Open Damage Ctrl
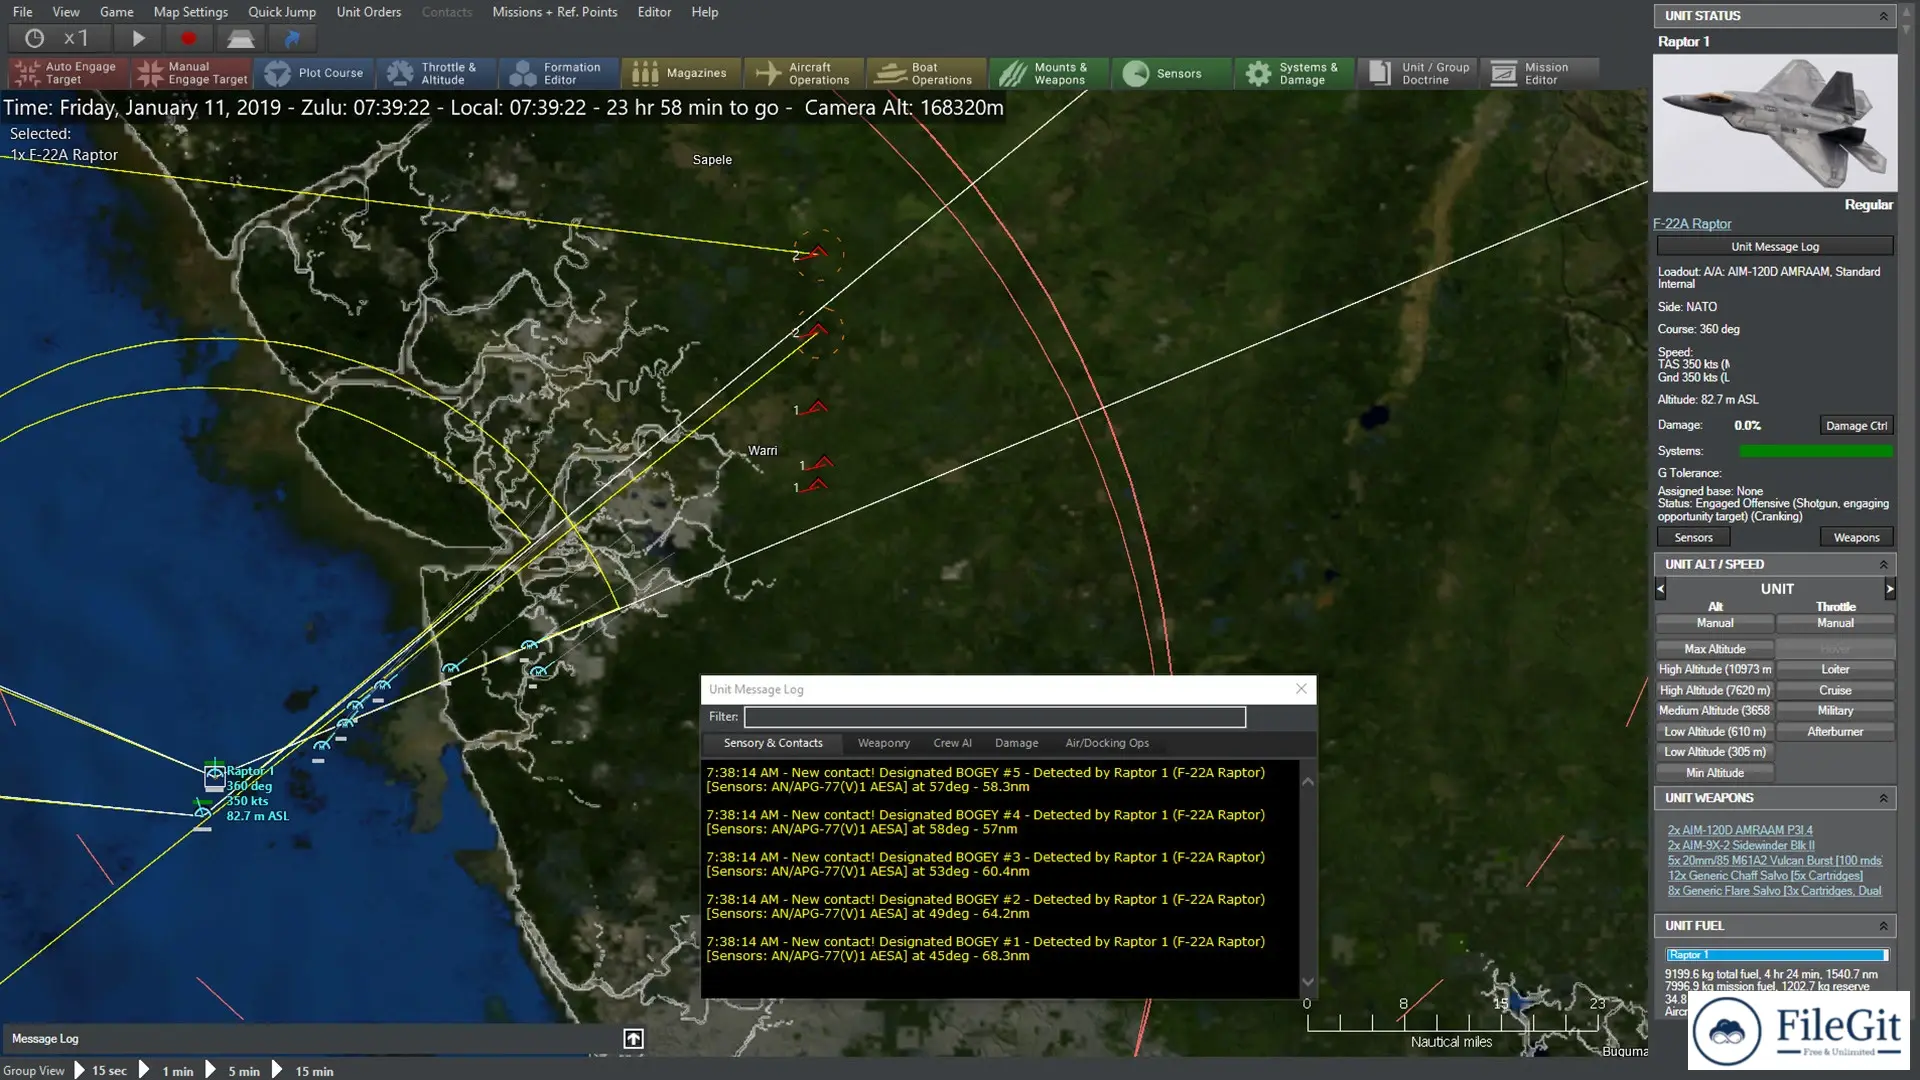The height and width of the screenshot is (1080, 1920). click(x=1856, y=426)
